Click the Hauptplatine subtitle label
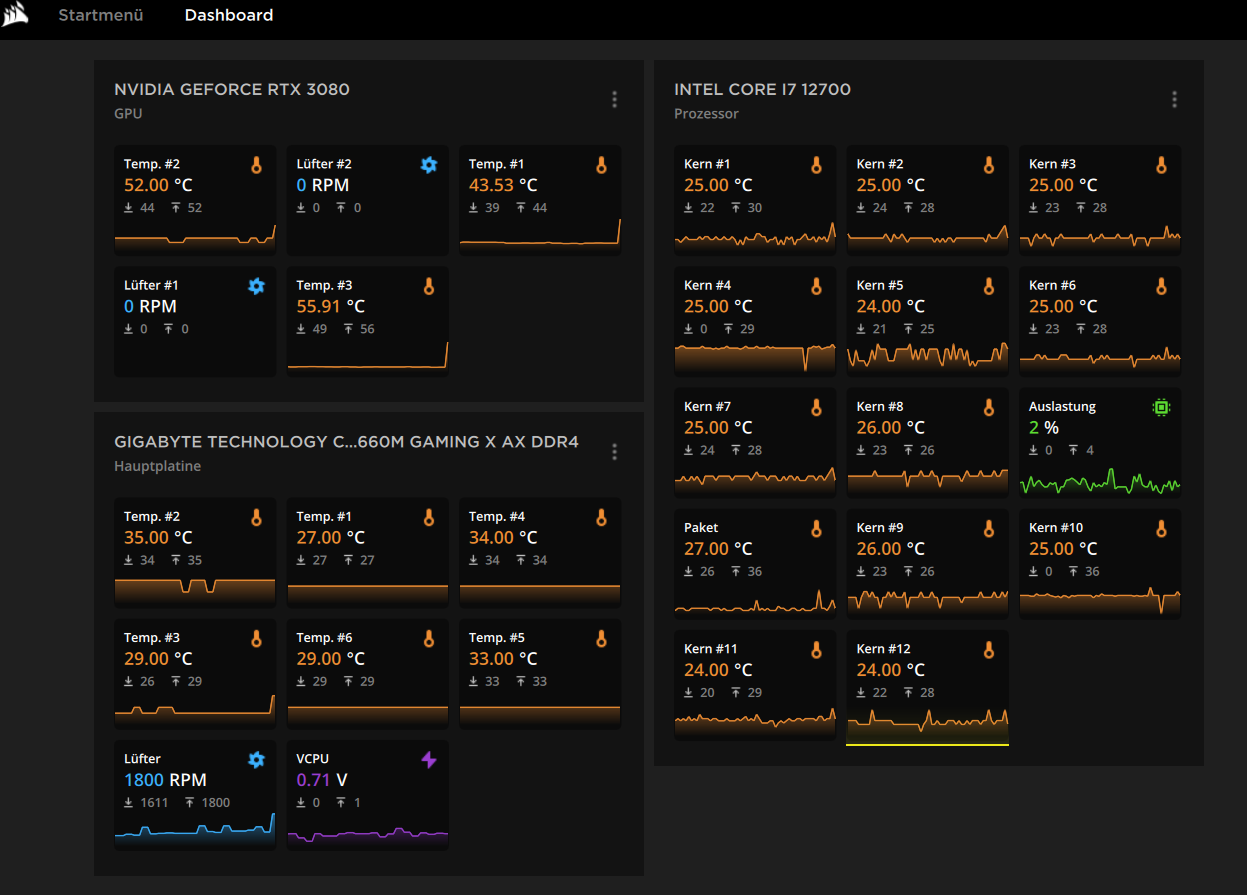 [x=158, y=466]
